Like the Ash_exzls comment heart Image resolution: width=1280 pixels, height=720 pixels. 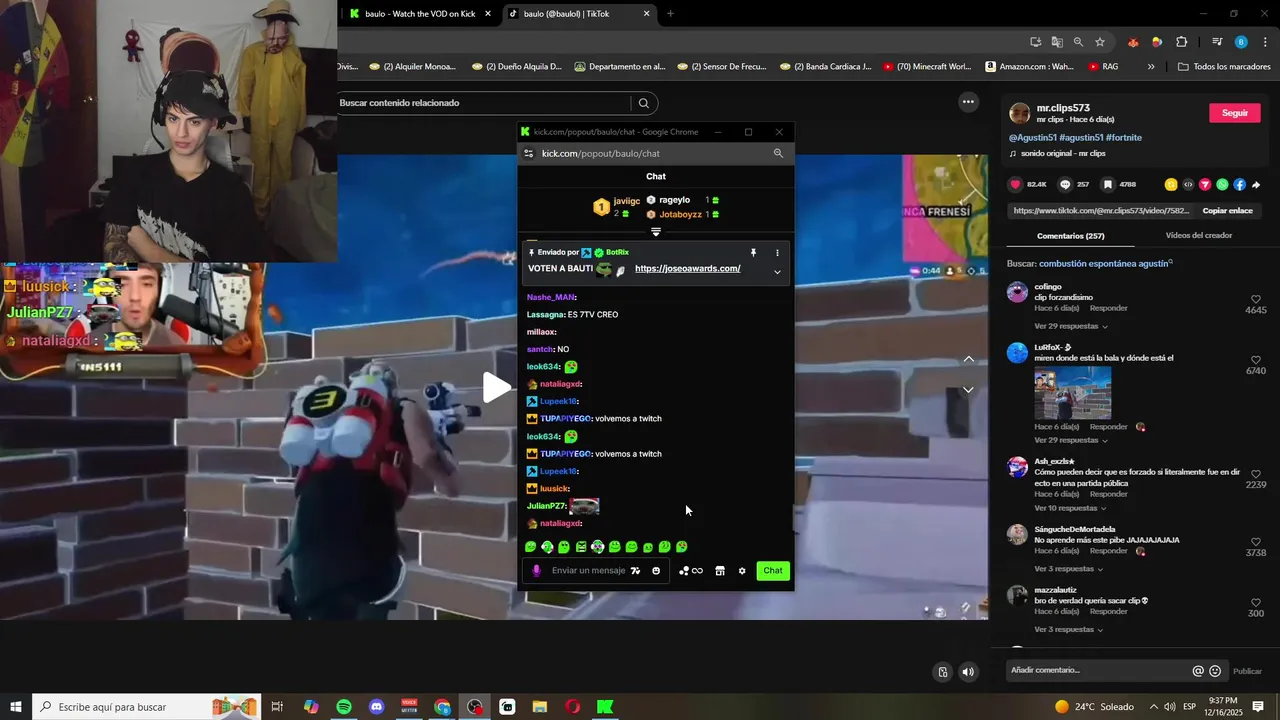1256,474
